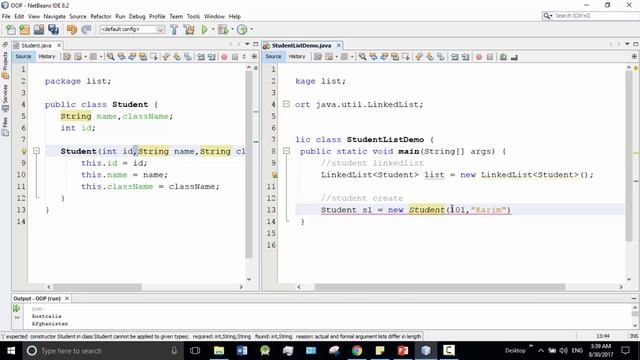Click the Save All toolbar icon
Screen dimensions: 640x360
point(53,29)
